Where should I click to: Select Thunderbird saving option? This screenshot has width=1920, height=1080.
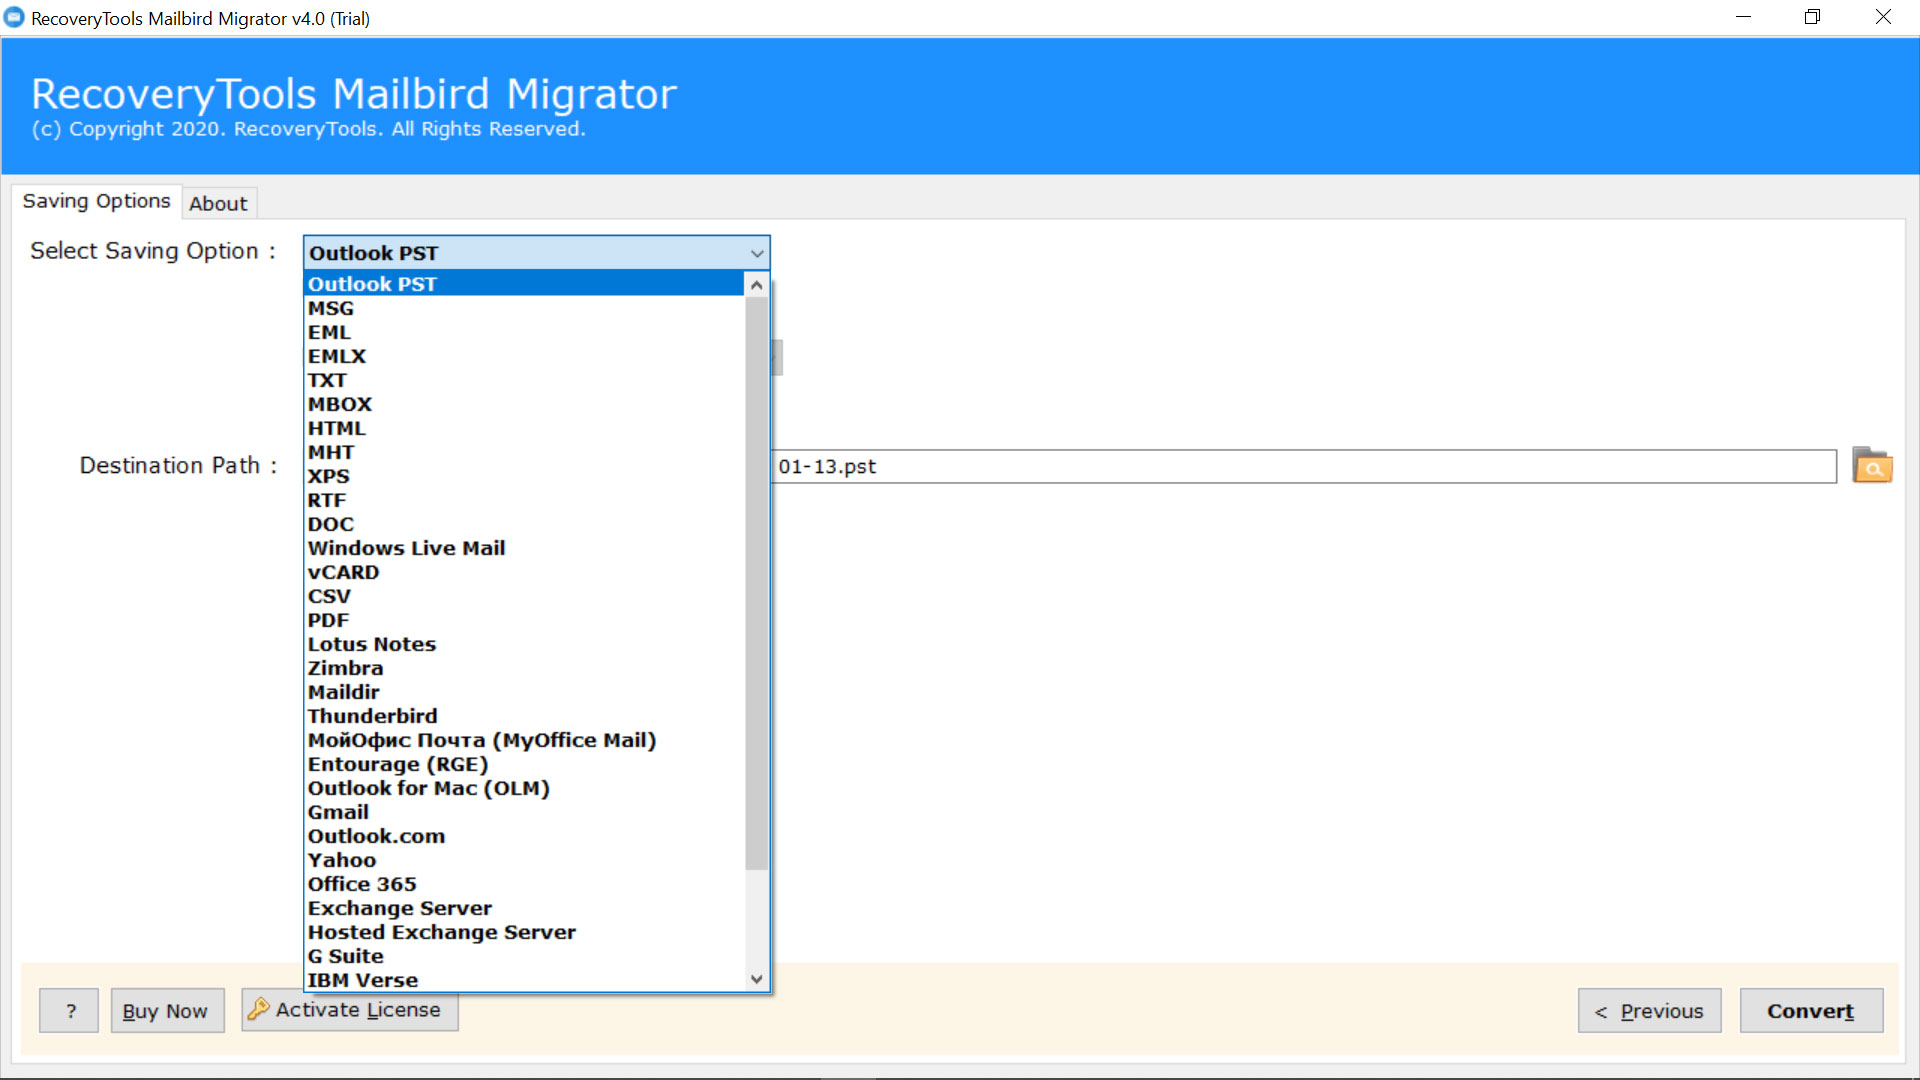[524, 716]
